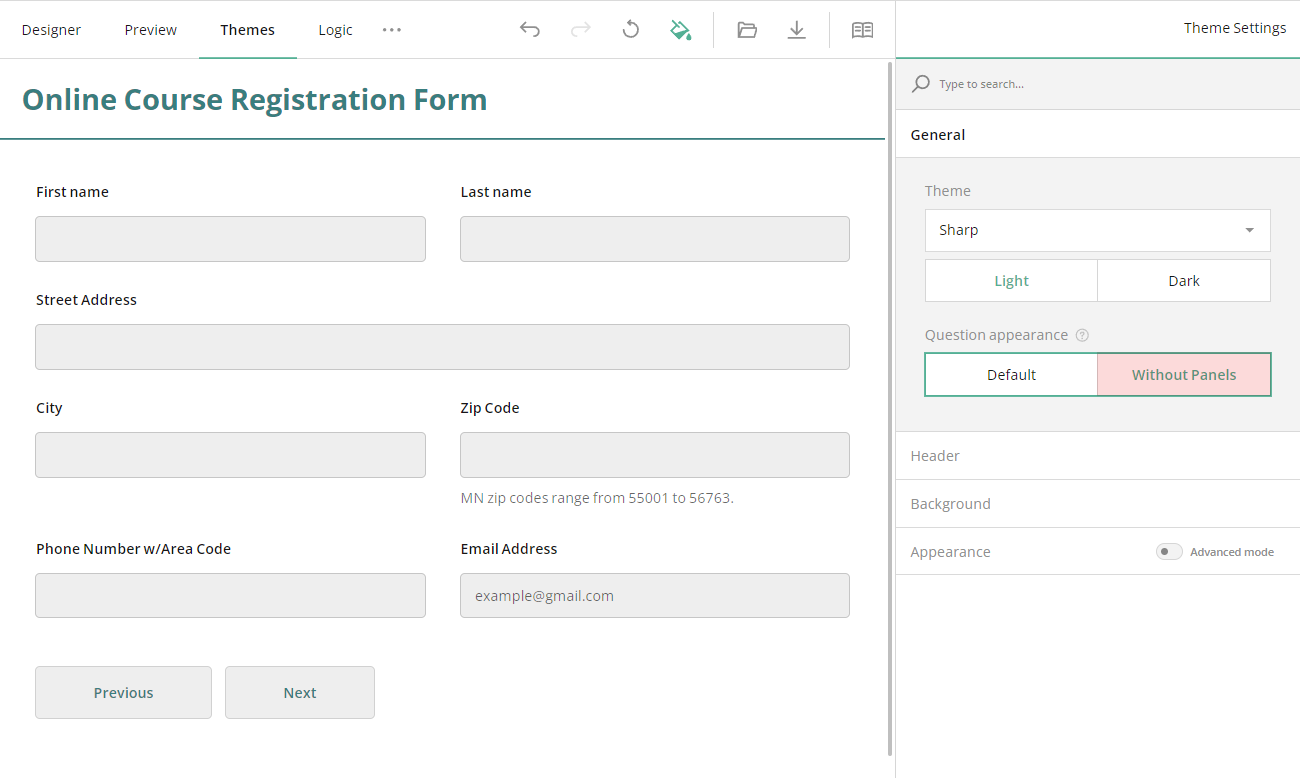Click the download theme icon
This screenshot has width=1300, height=778.
(x=796, y=29)
